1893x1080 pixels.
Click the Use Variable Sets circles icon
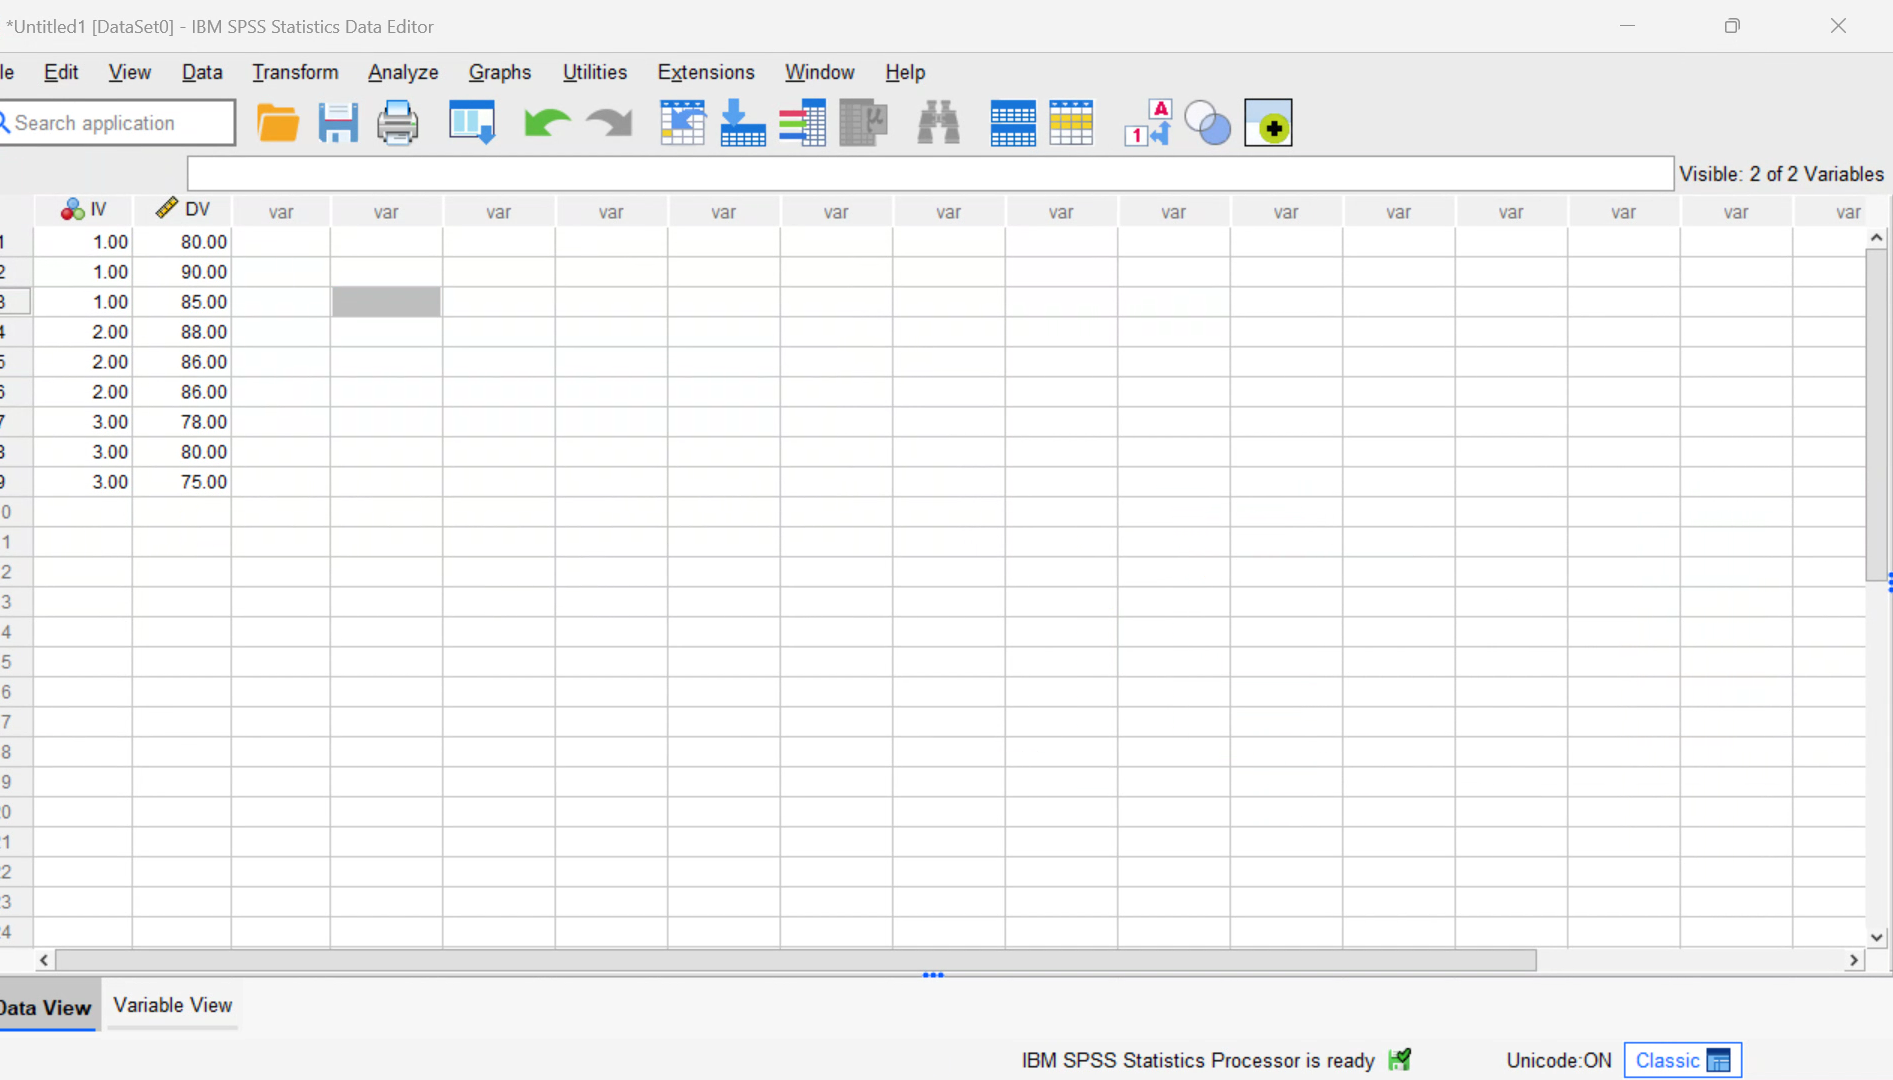point(1207,123)
